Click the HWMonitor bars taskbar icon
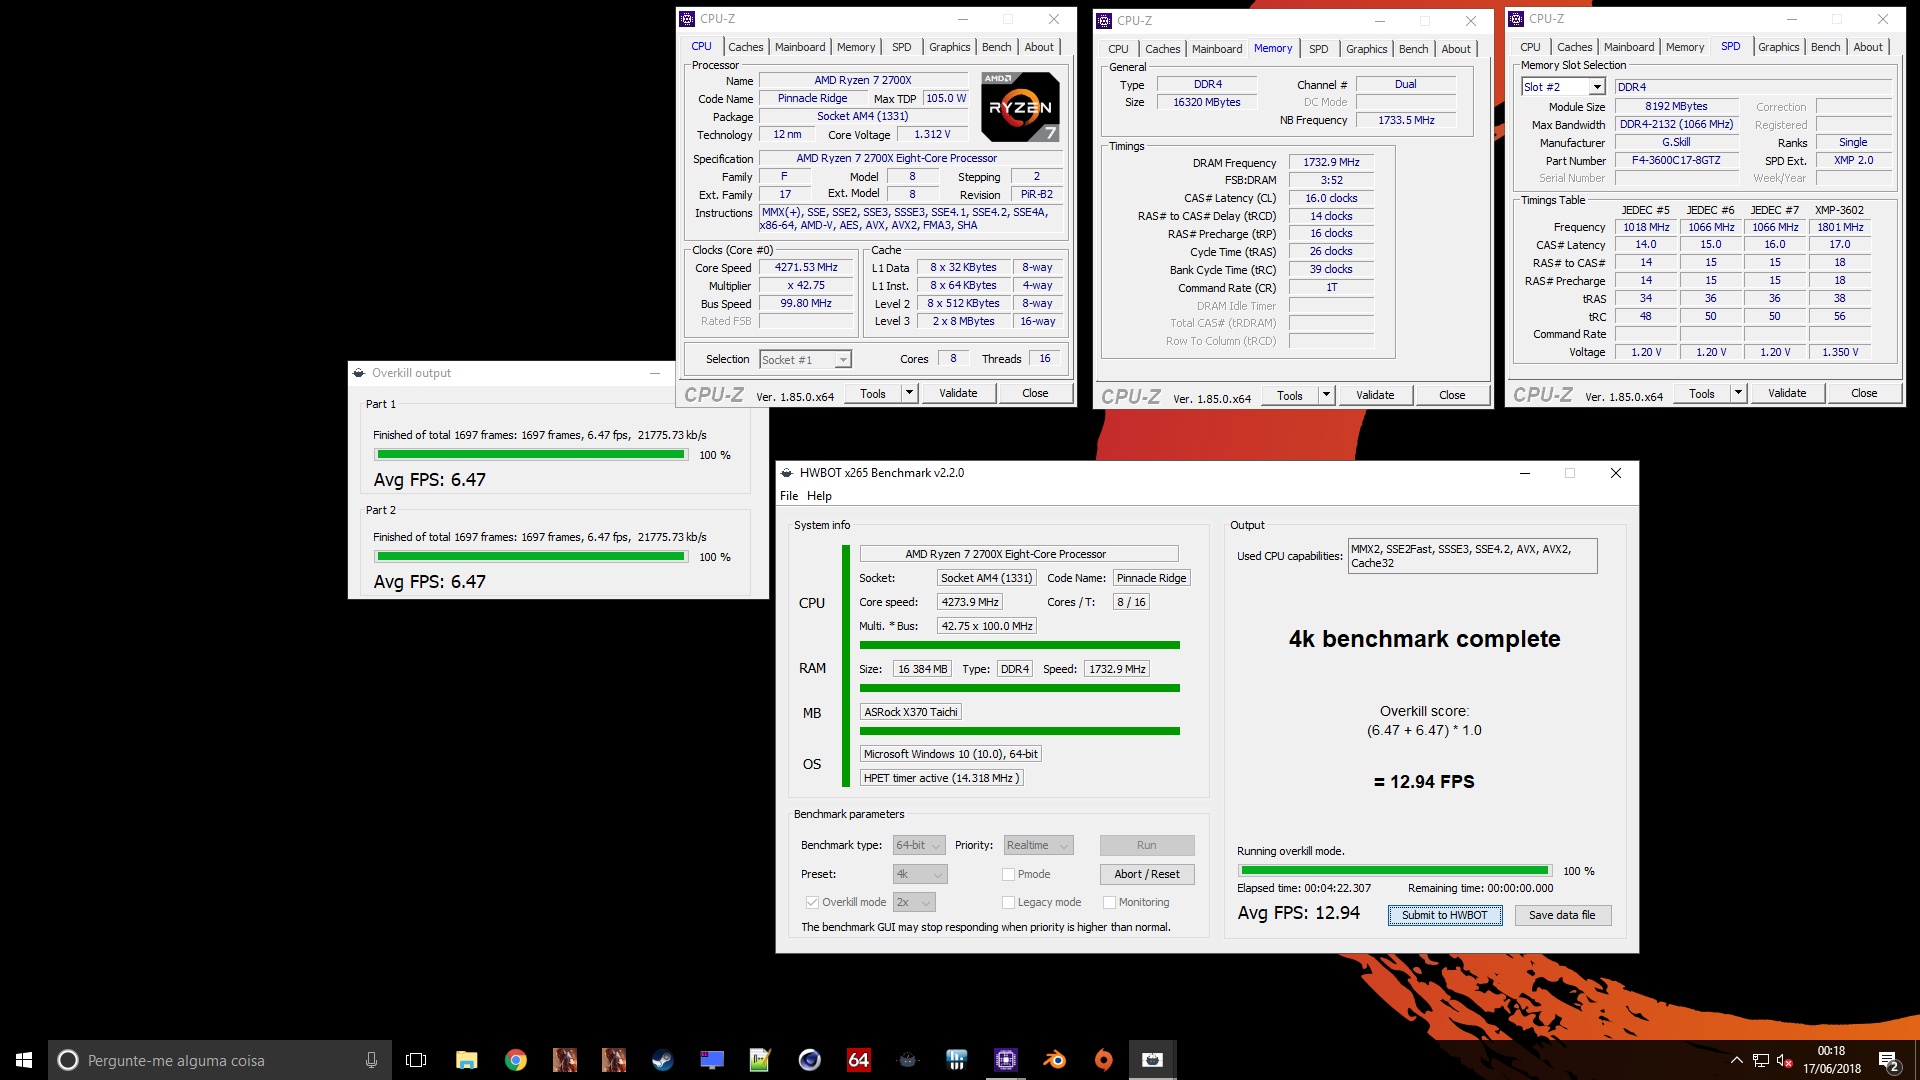 tap(956, 1060)
